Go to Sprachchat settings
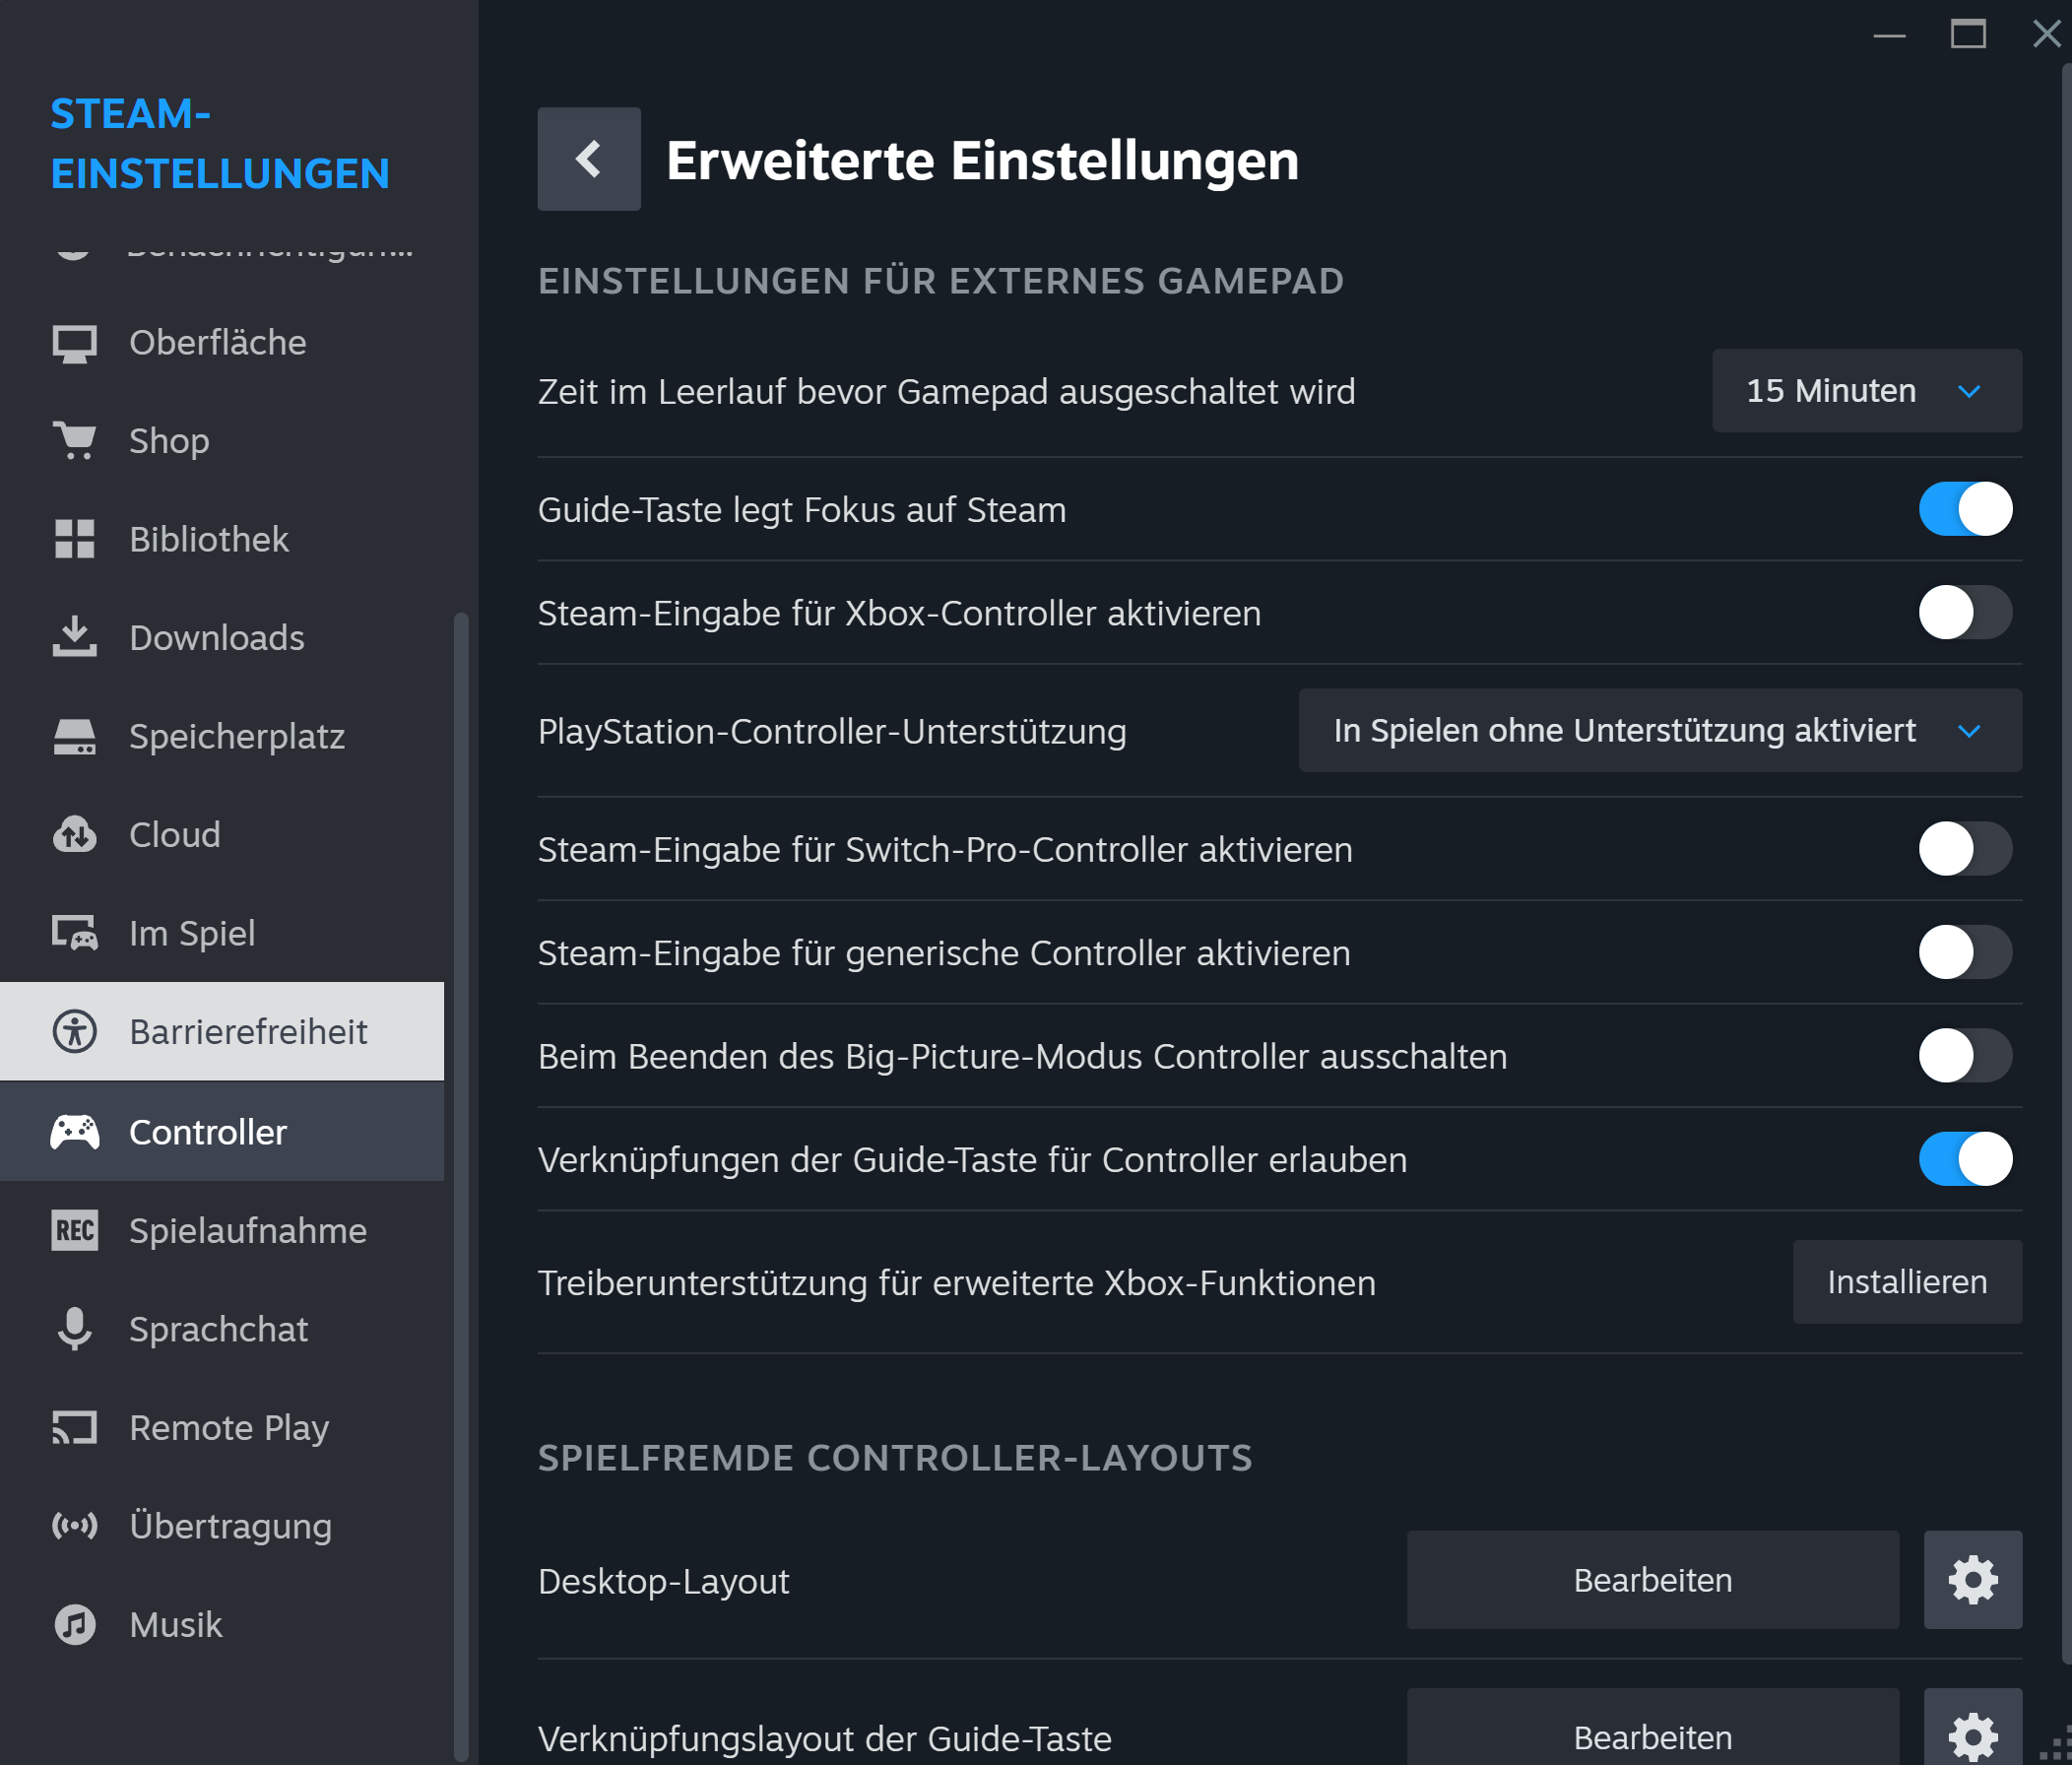The image size is (2072, 1765). pyautogui.click(x=222, y=1329)
